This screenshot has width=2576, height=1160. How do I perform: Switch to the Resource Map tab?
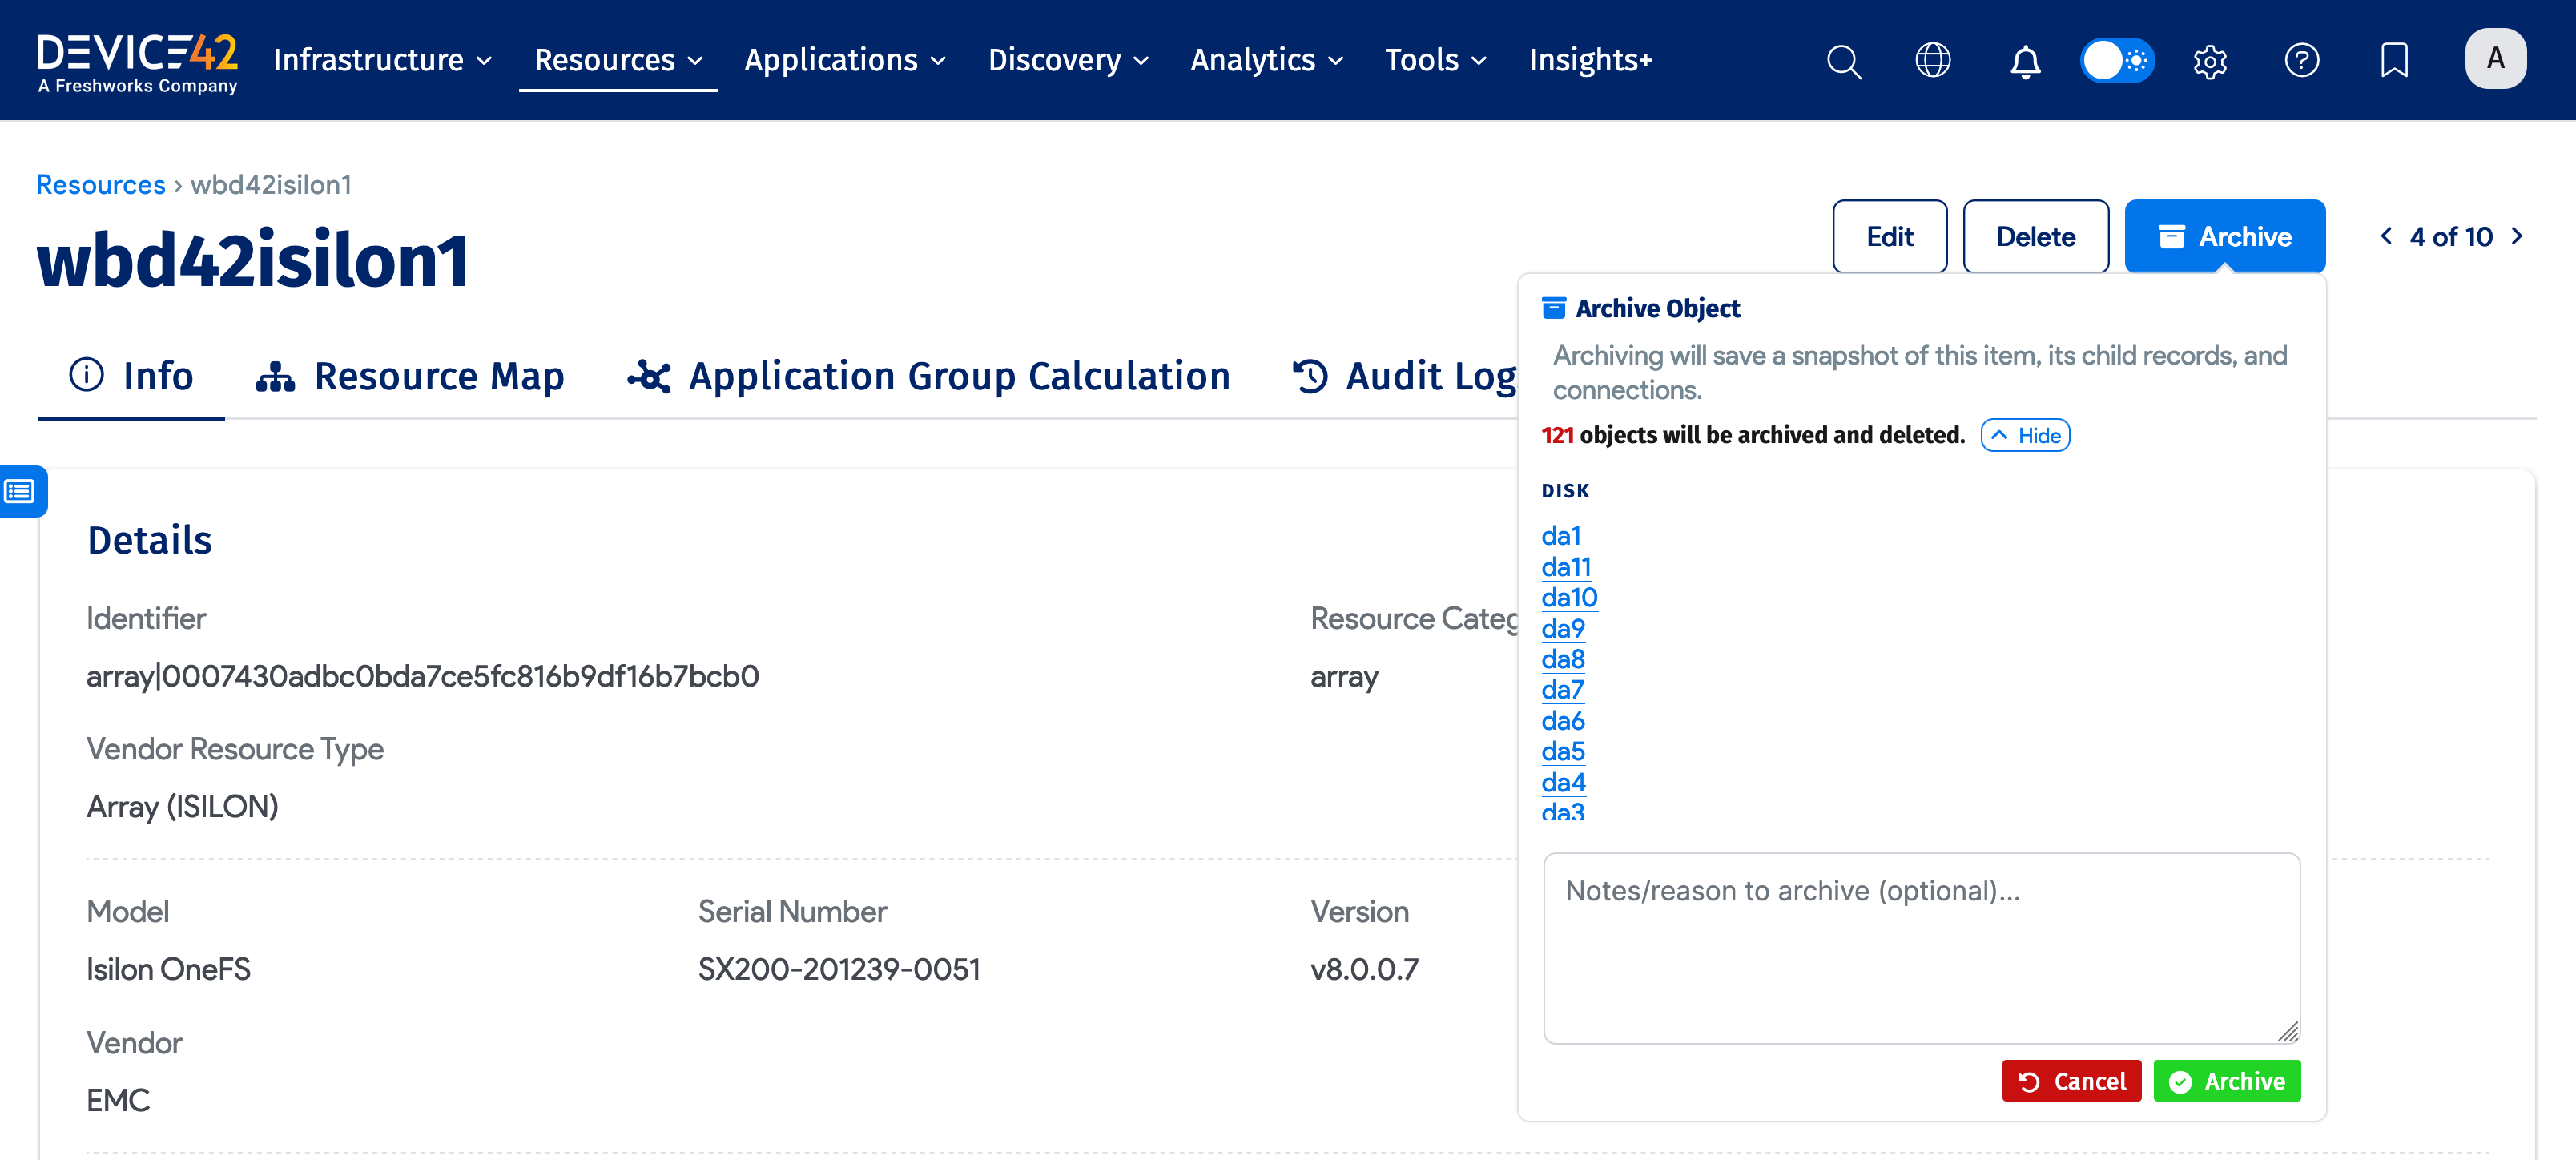(x=410, y=376)
